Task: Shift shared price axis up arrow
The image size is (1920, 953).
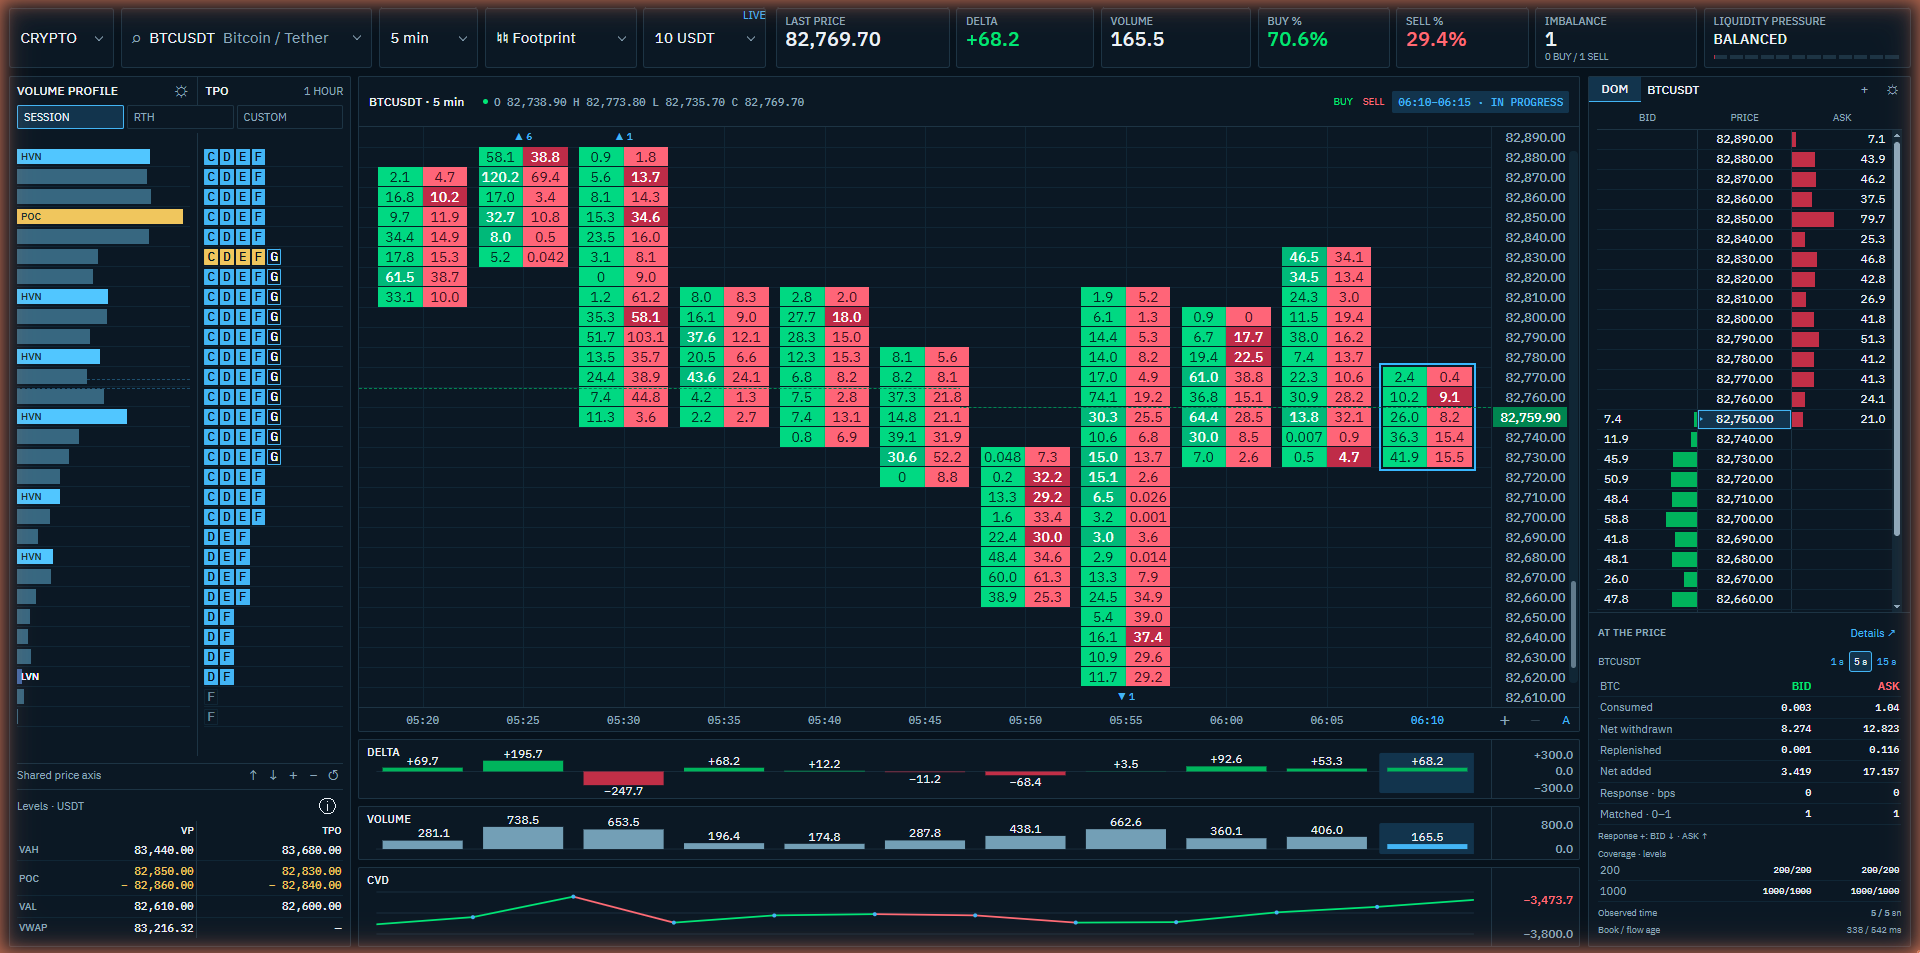Action: pos(253,775)
